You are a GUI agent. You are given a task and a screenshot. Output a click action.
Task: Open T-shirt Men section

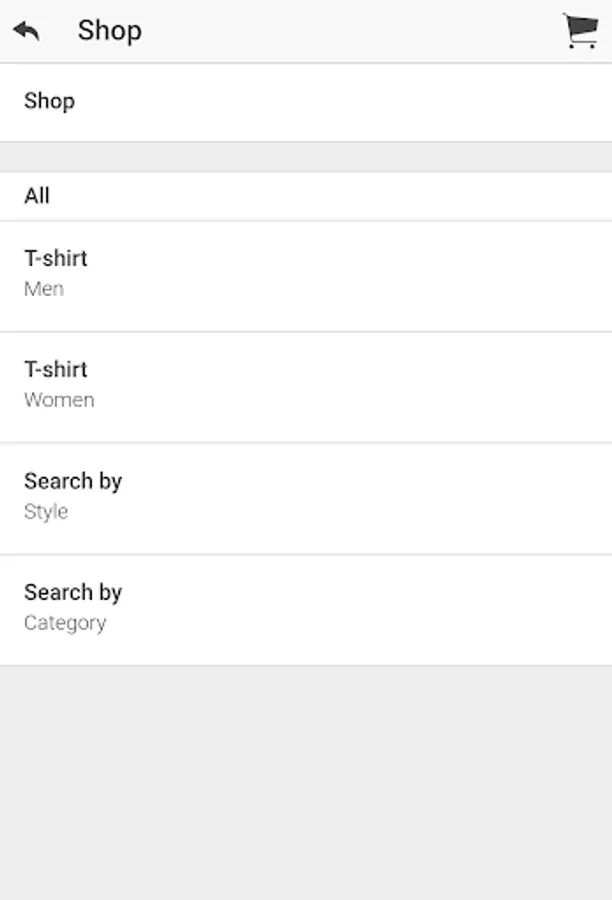coord(306,275)
